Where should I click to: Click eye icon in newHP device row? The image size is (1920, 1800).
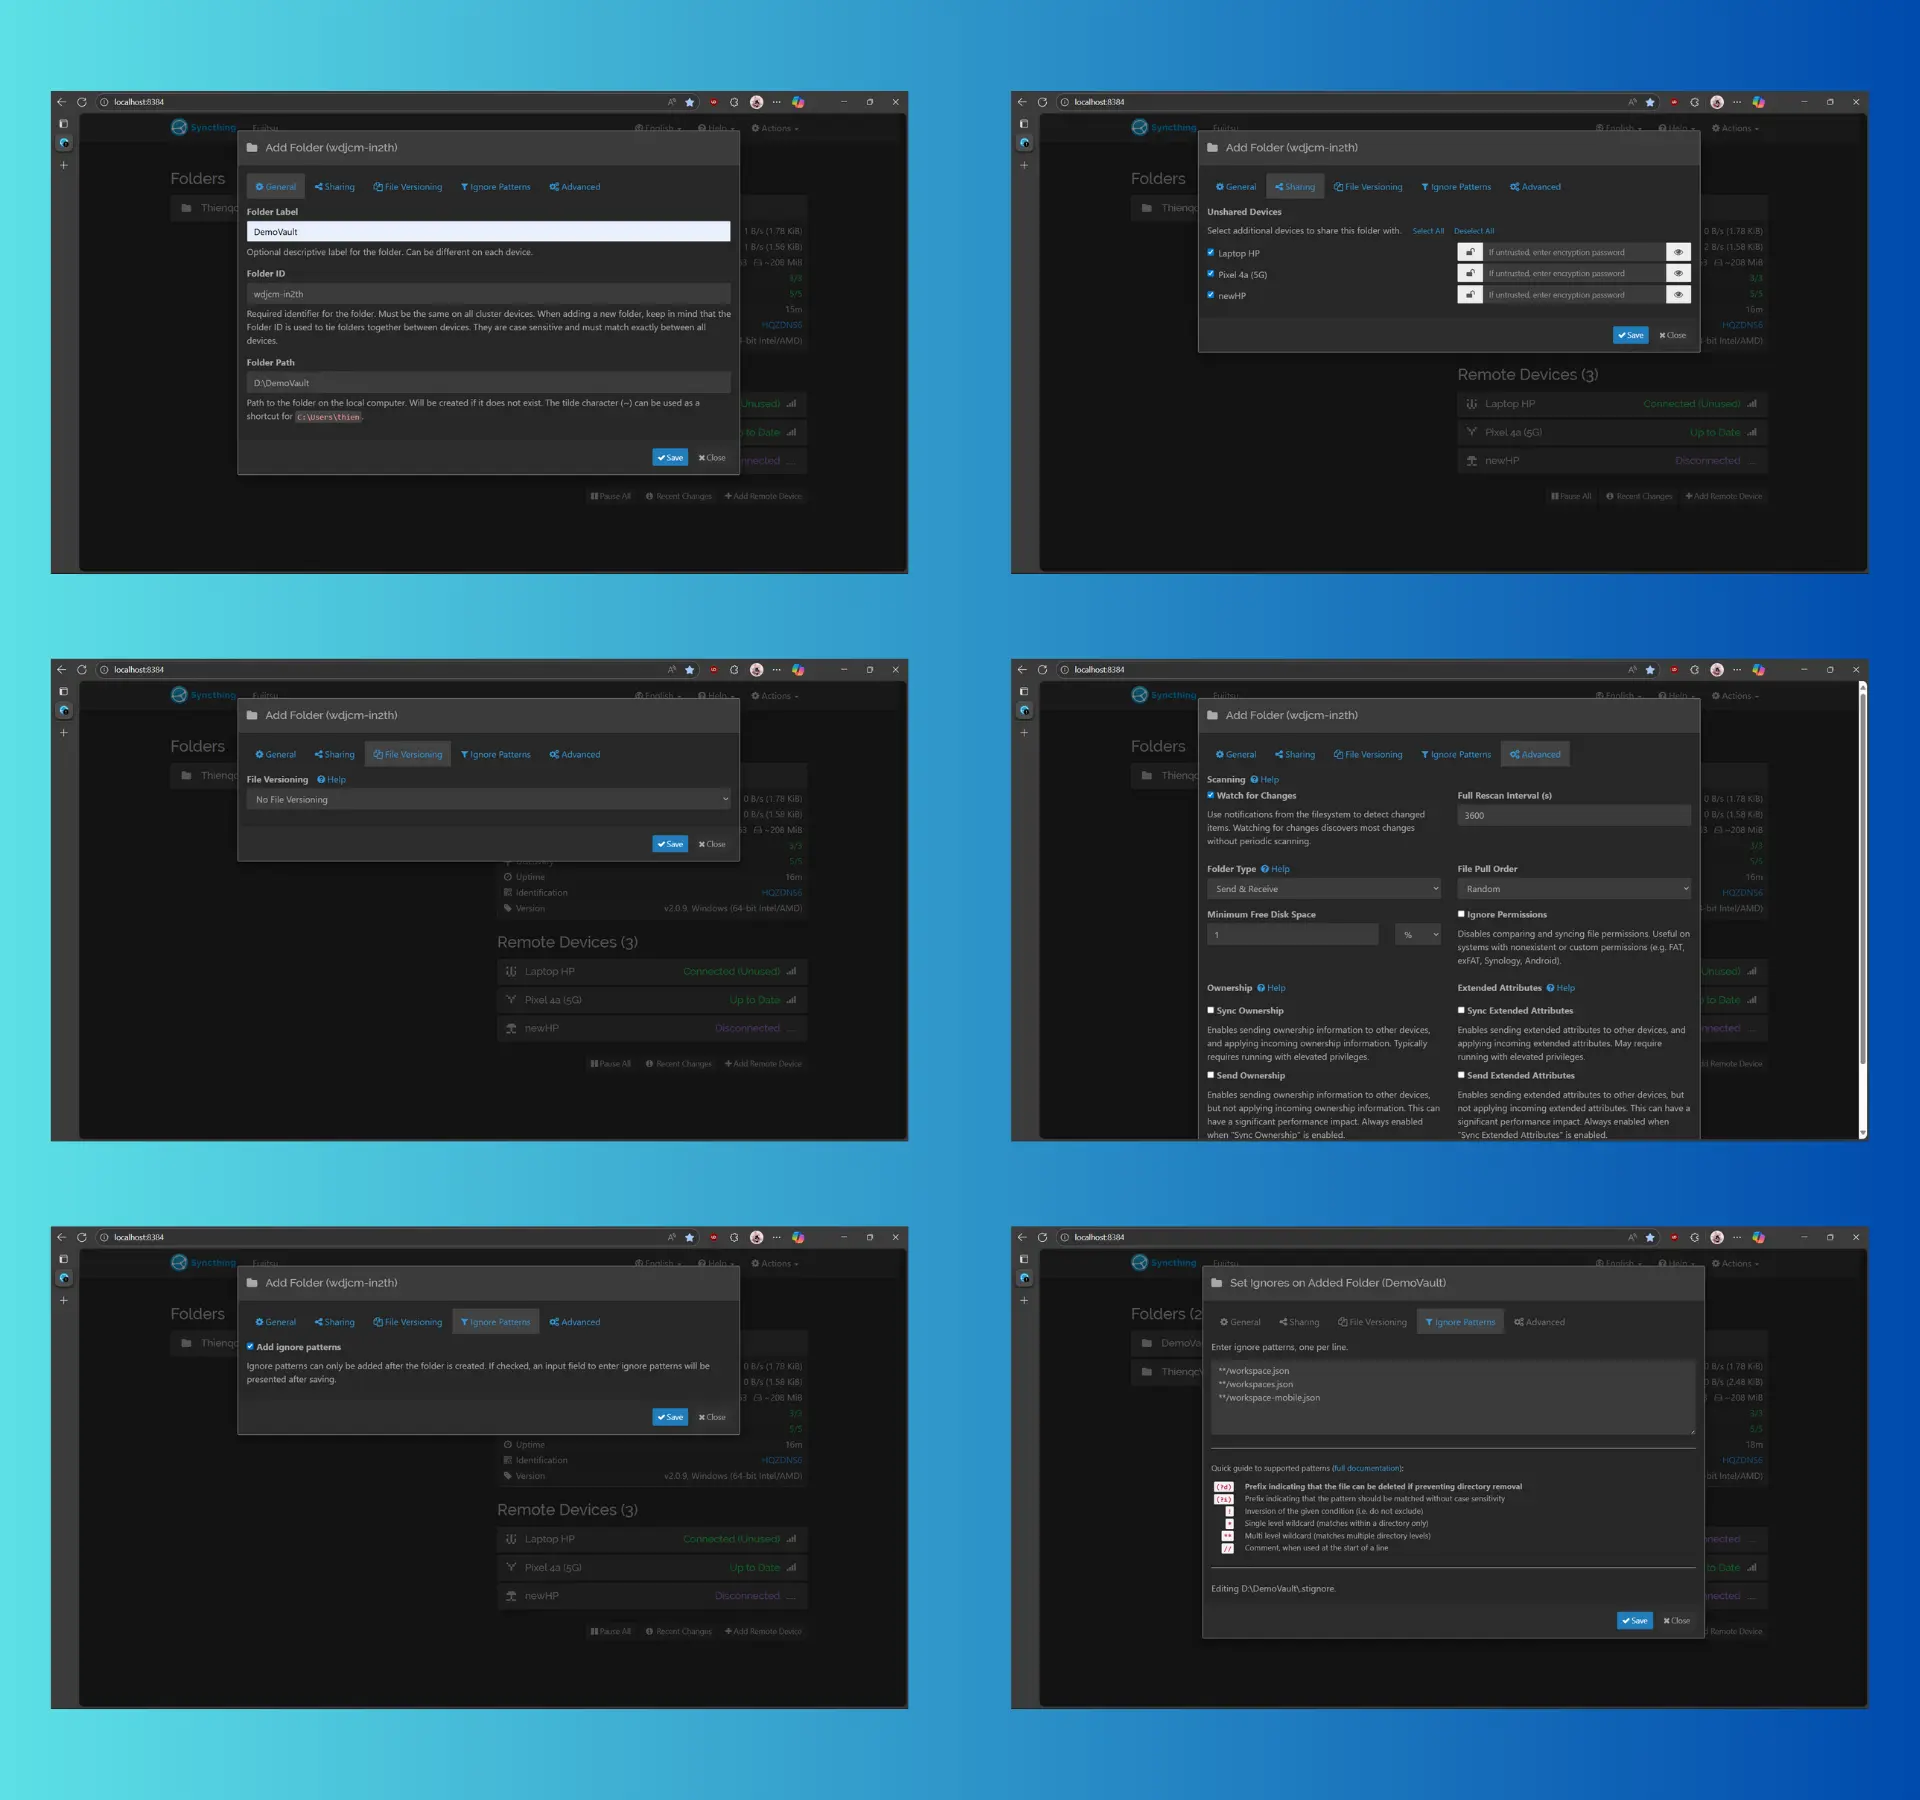(1678, 295)
